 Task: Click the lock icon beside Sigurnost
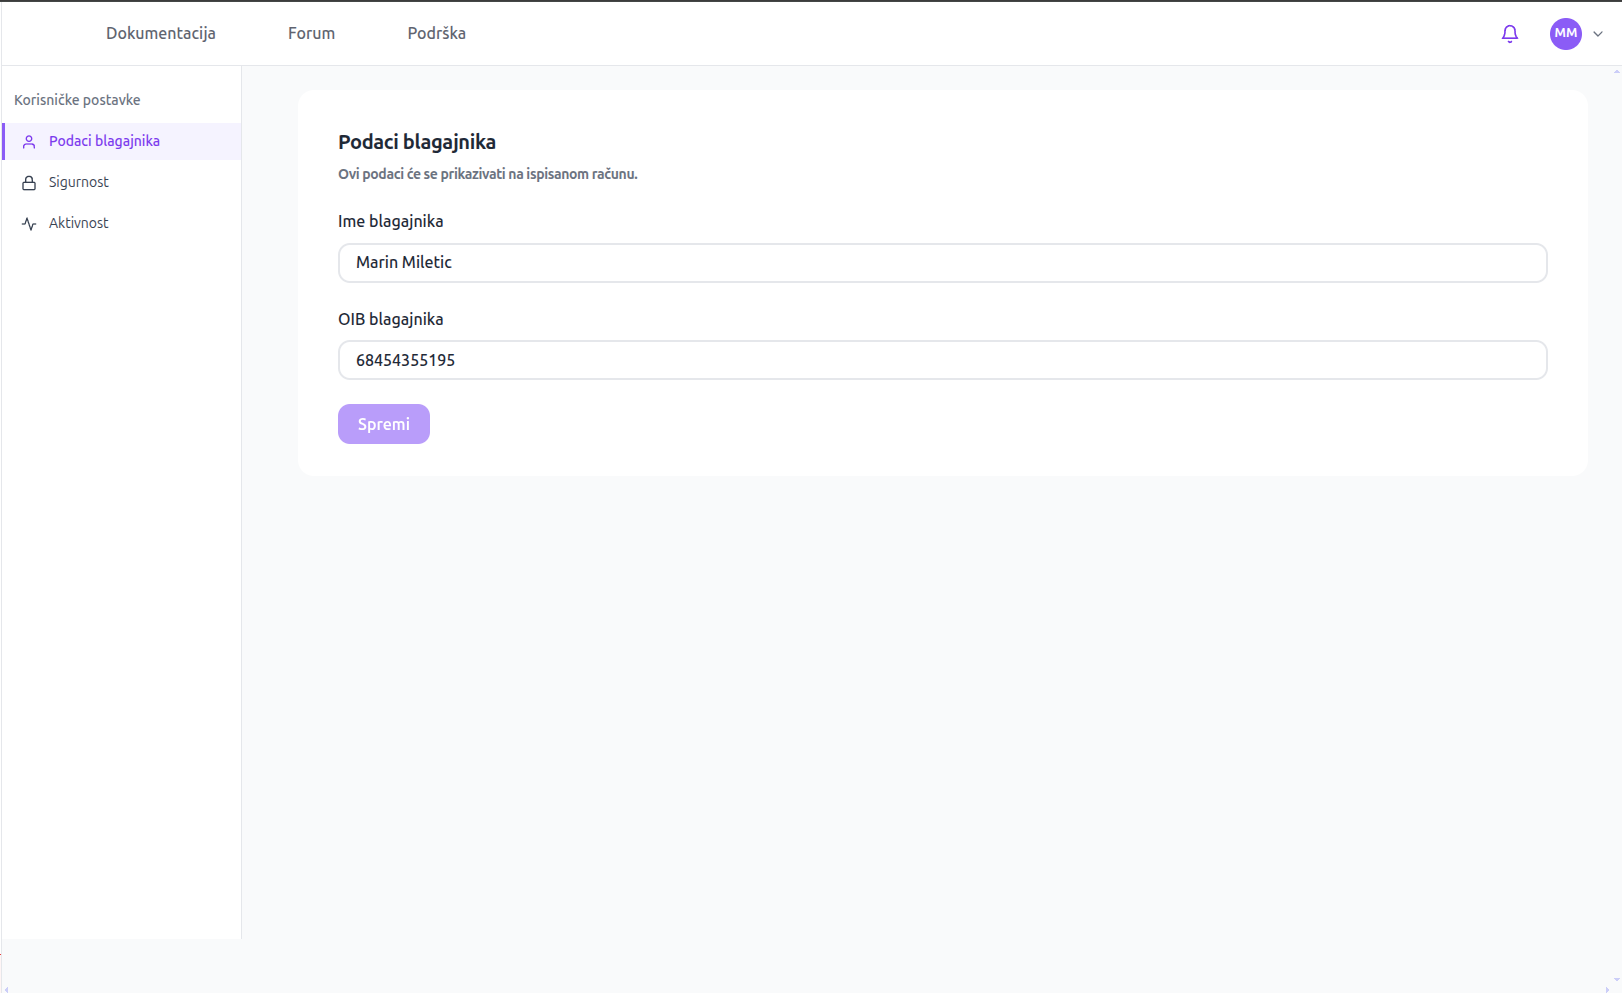pyautogui.click(x=29, y=183)
